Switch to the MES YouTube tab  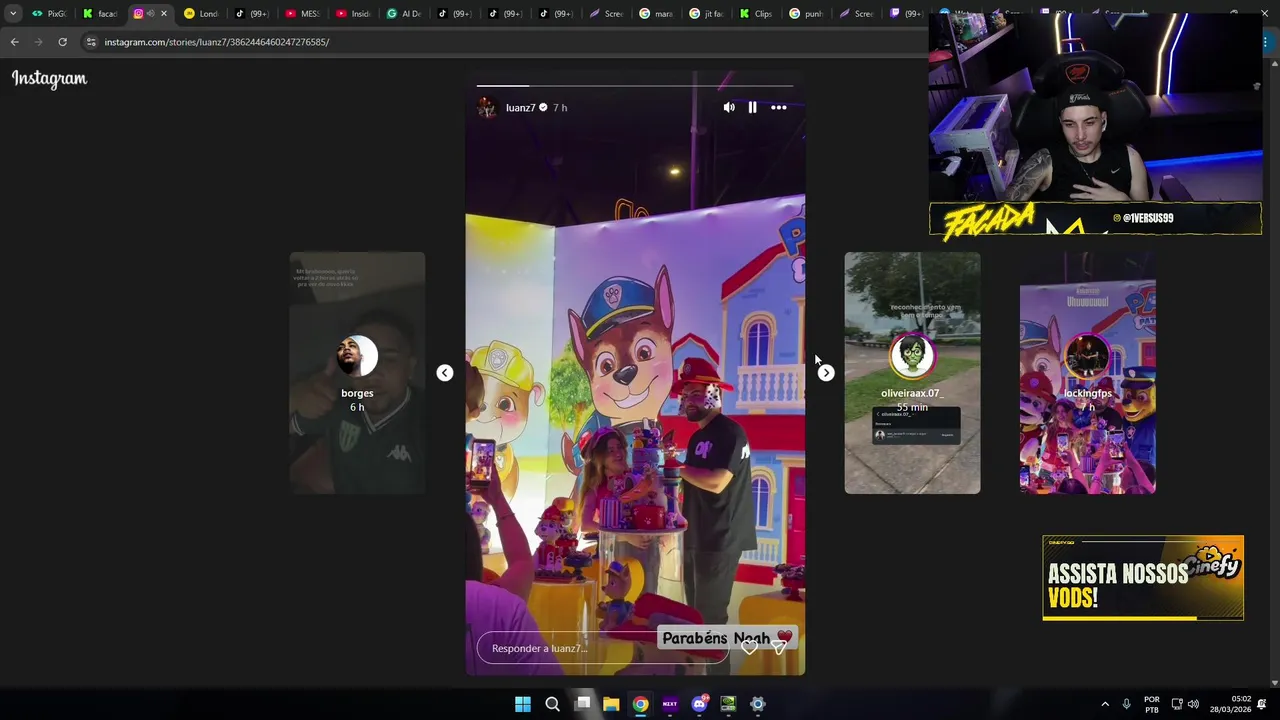click(x=303, y=14)
